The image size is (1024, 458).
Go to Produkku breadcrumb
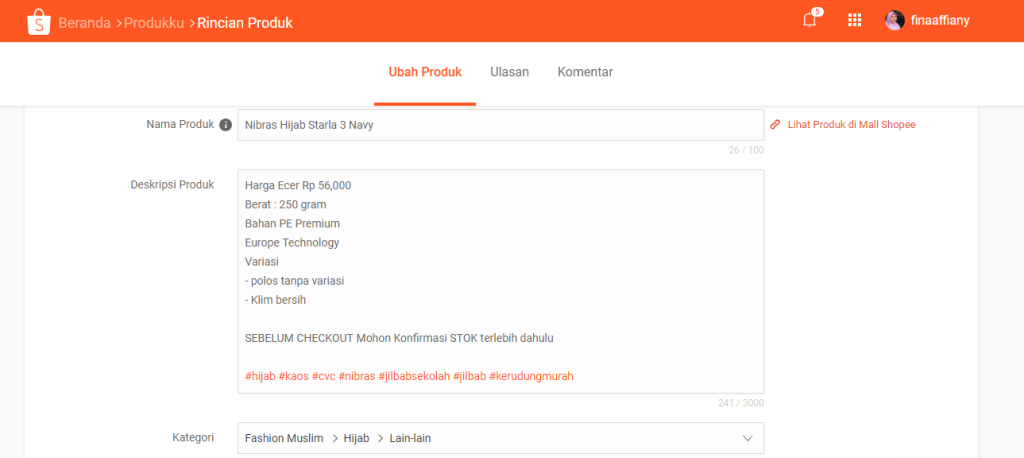point(154,23)
